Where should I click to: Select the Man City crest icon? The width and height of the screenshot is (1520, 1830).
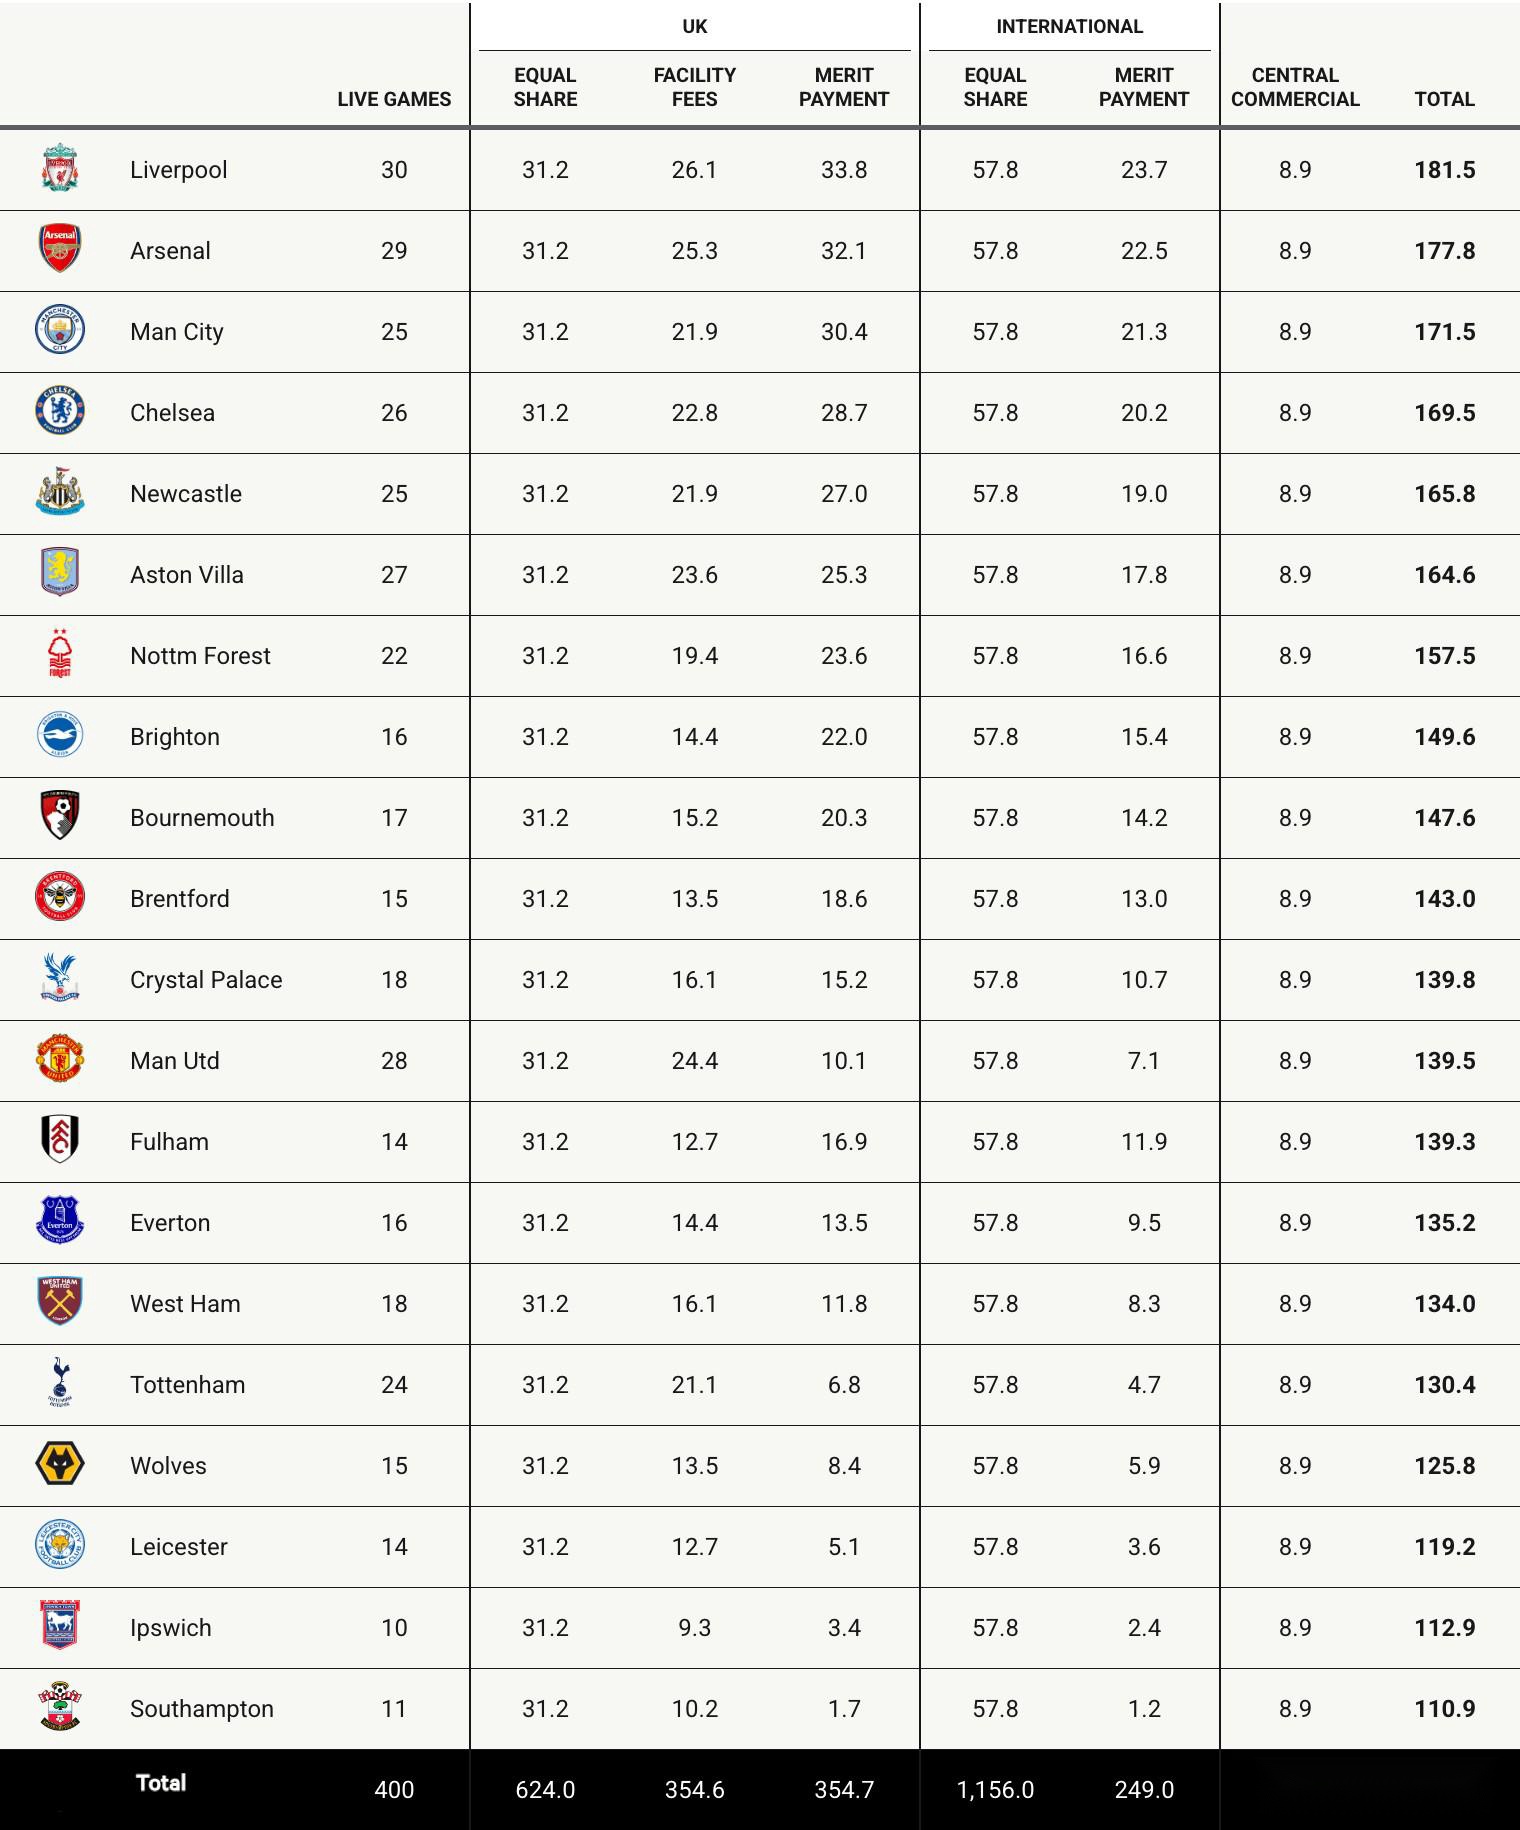(60, 330)
